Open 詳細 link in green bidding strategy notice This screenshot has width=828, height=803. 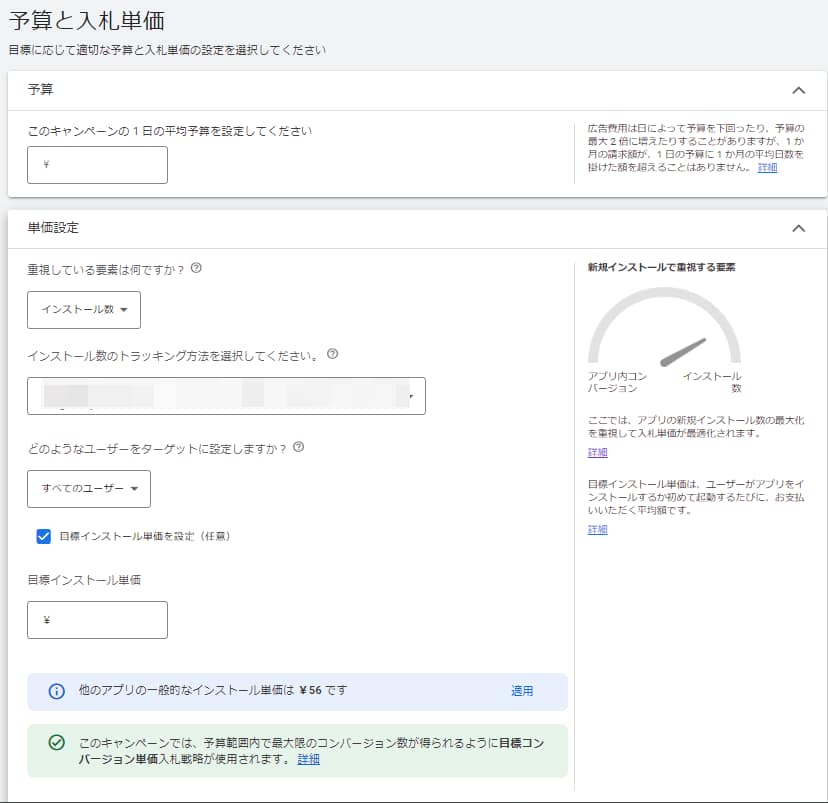[x=309, y=760]
